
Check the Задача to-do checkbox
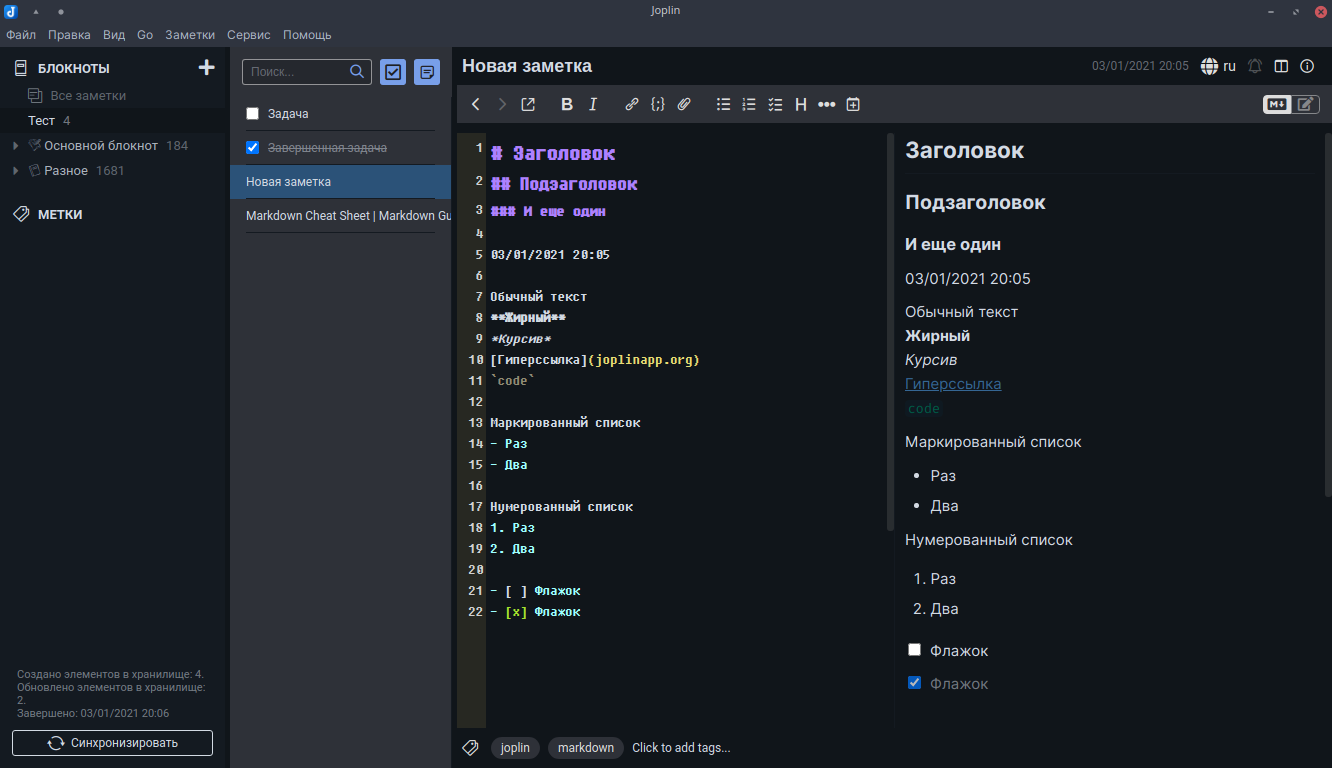click(253, 114)
